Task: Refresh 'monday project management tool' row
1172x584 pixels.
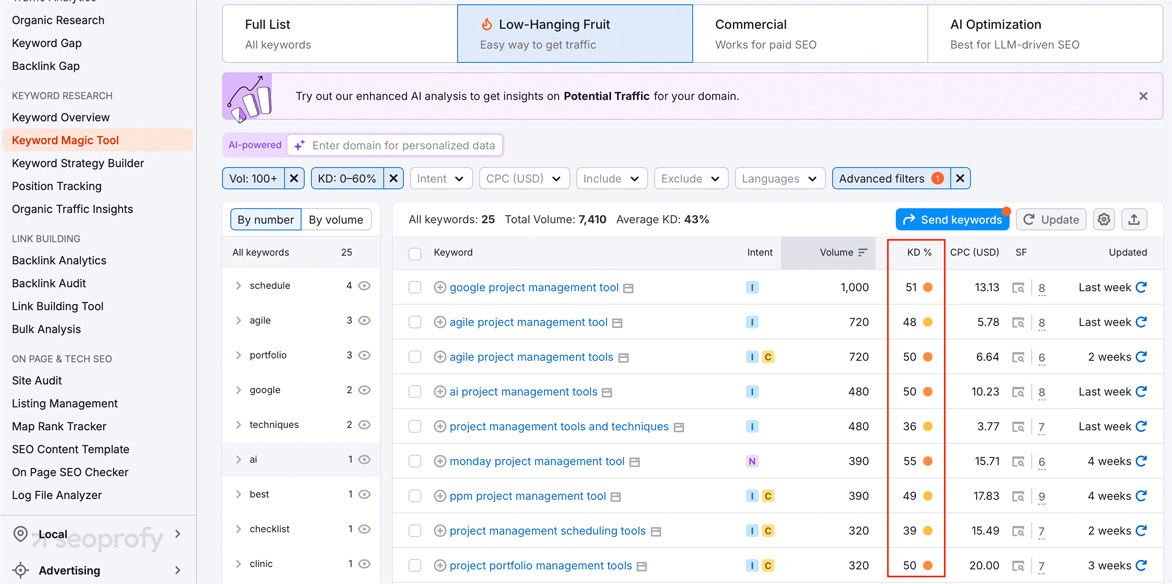Action: (1141, 461)
